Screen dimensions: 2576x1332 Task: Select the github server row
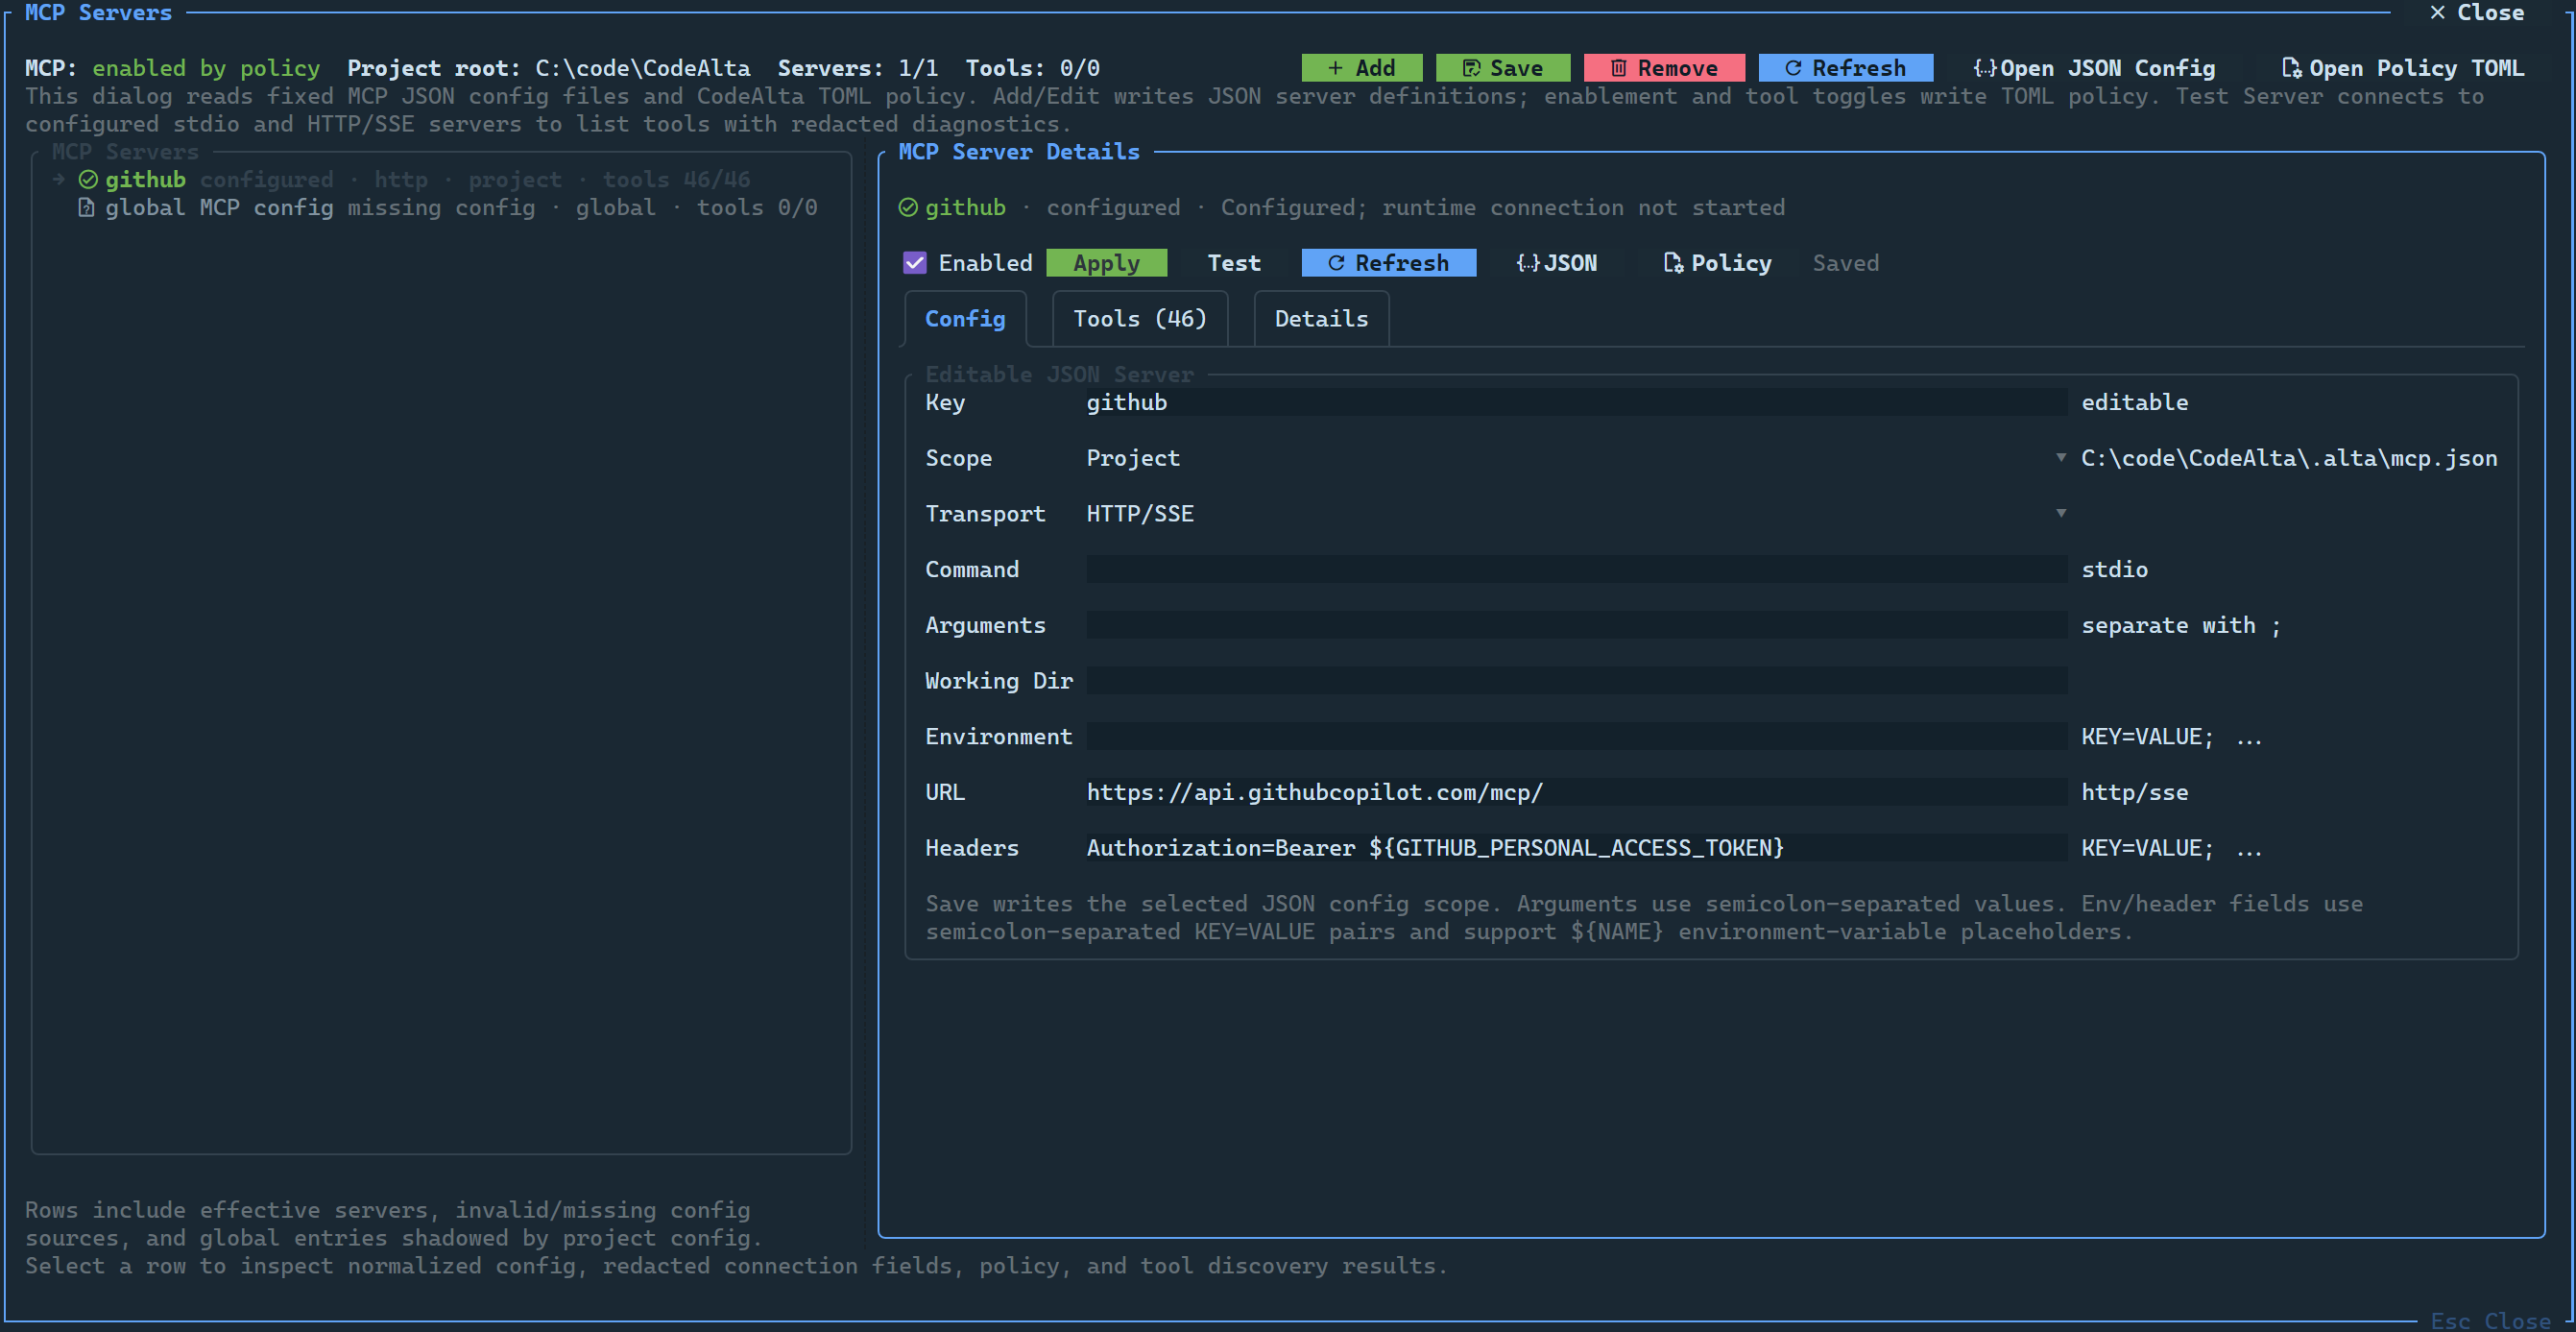441,180
